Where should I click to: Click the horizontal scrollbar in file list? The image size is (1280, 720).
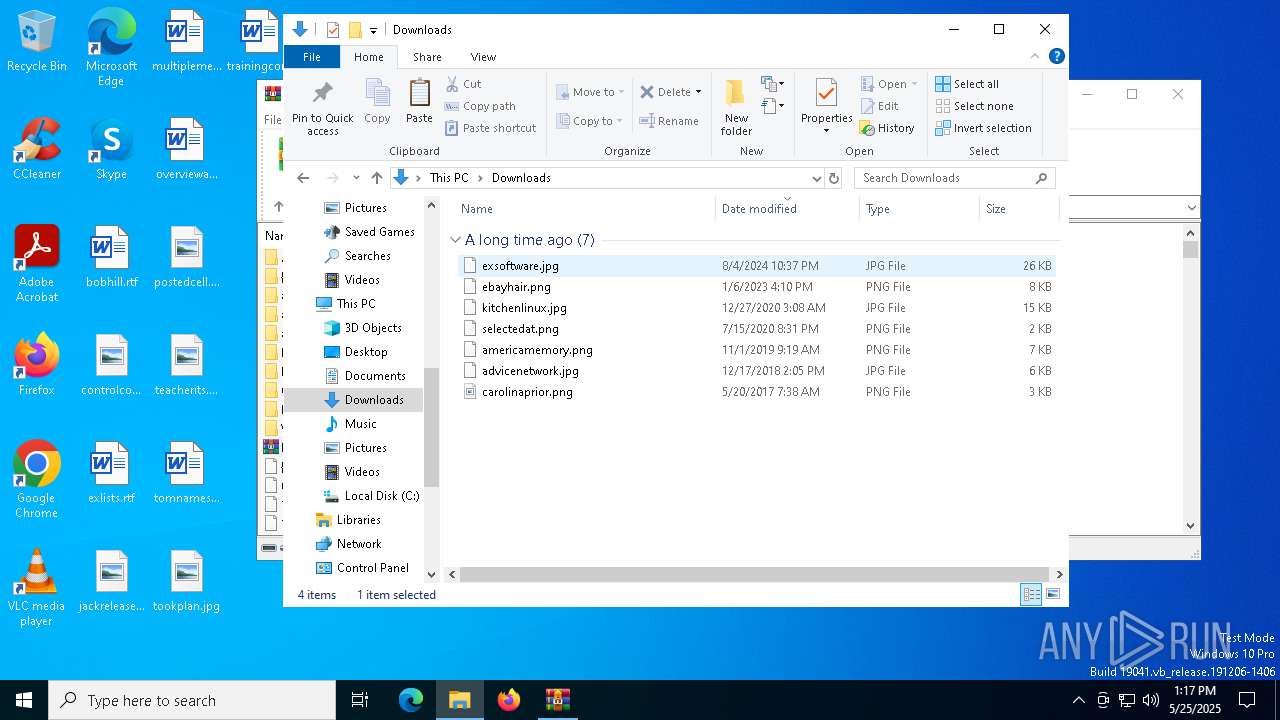[x=753, y=574]
